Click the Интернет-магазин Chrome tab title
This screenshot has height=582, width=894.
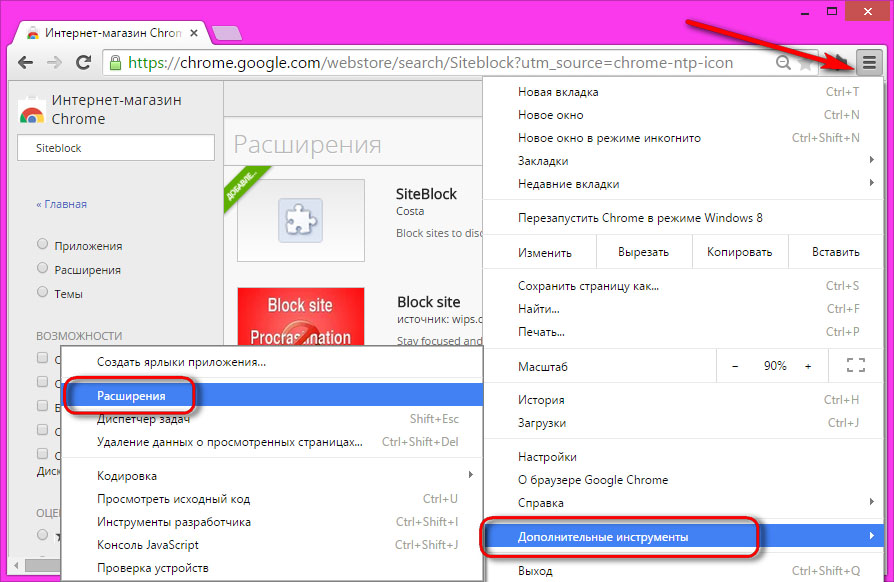tap(113, 33)
